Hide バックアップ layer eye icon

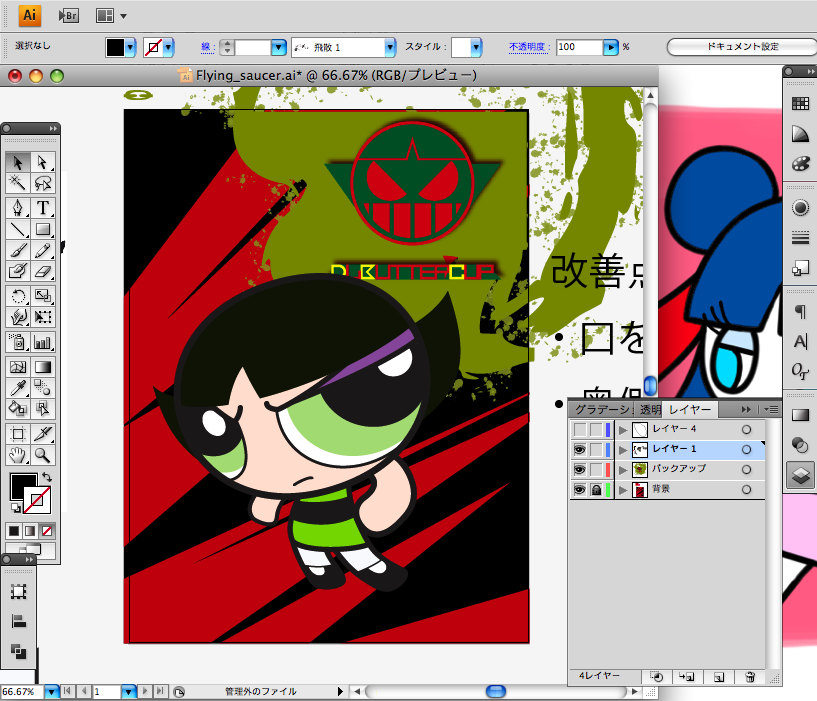point(579,470)
